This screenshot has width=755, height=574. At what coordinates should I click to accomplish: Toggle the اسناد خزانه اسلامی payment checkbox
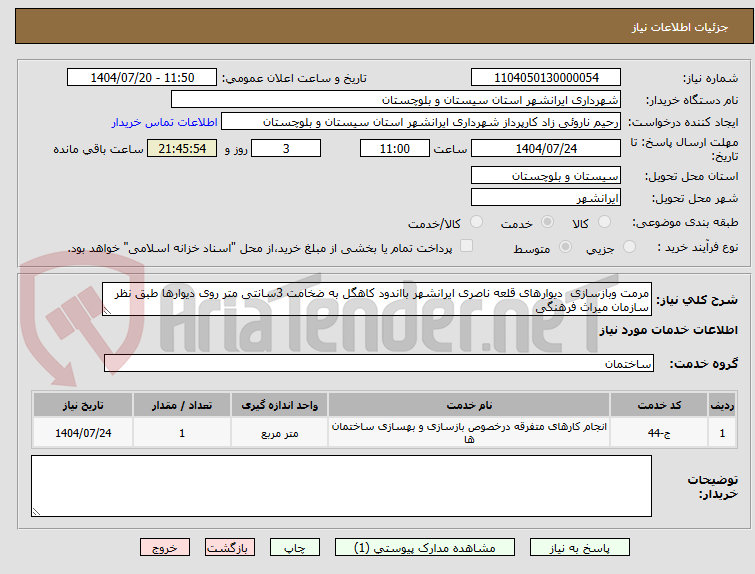click(466, 246)
